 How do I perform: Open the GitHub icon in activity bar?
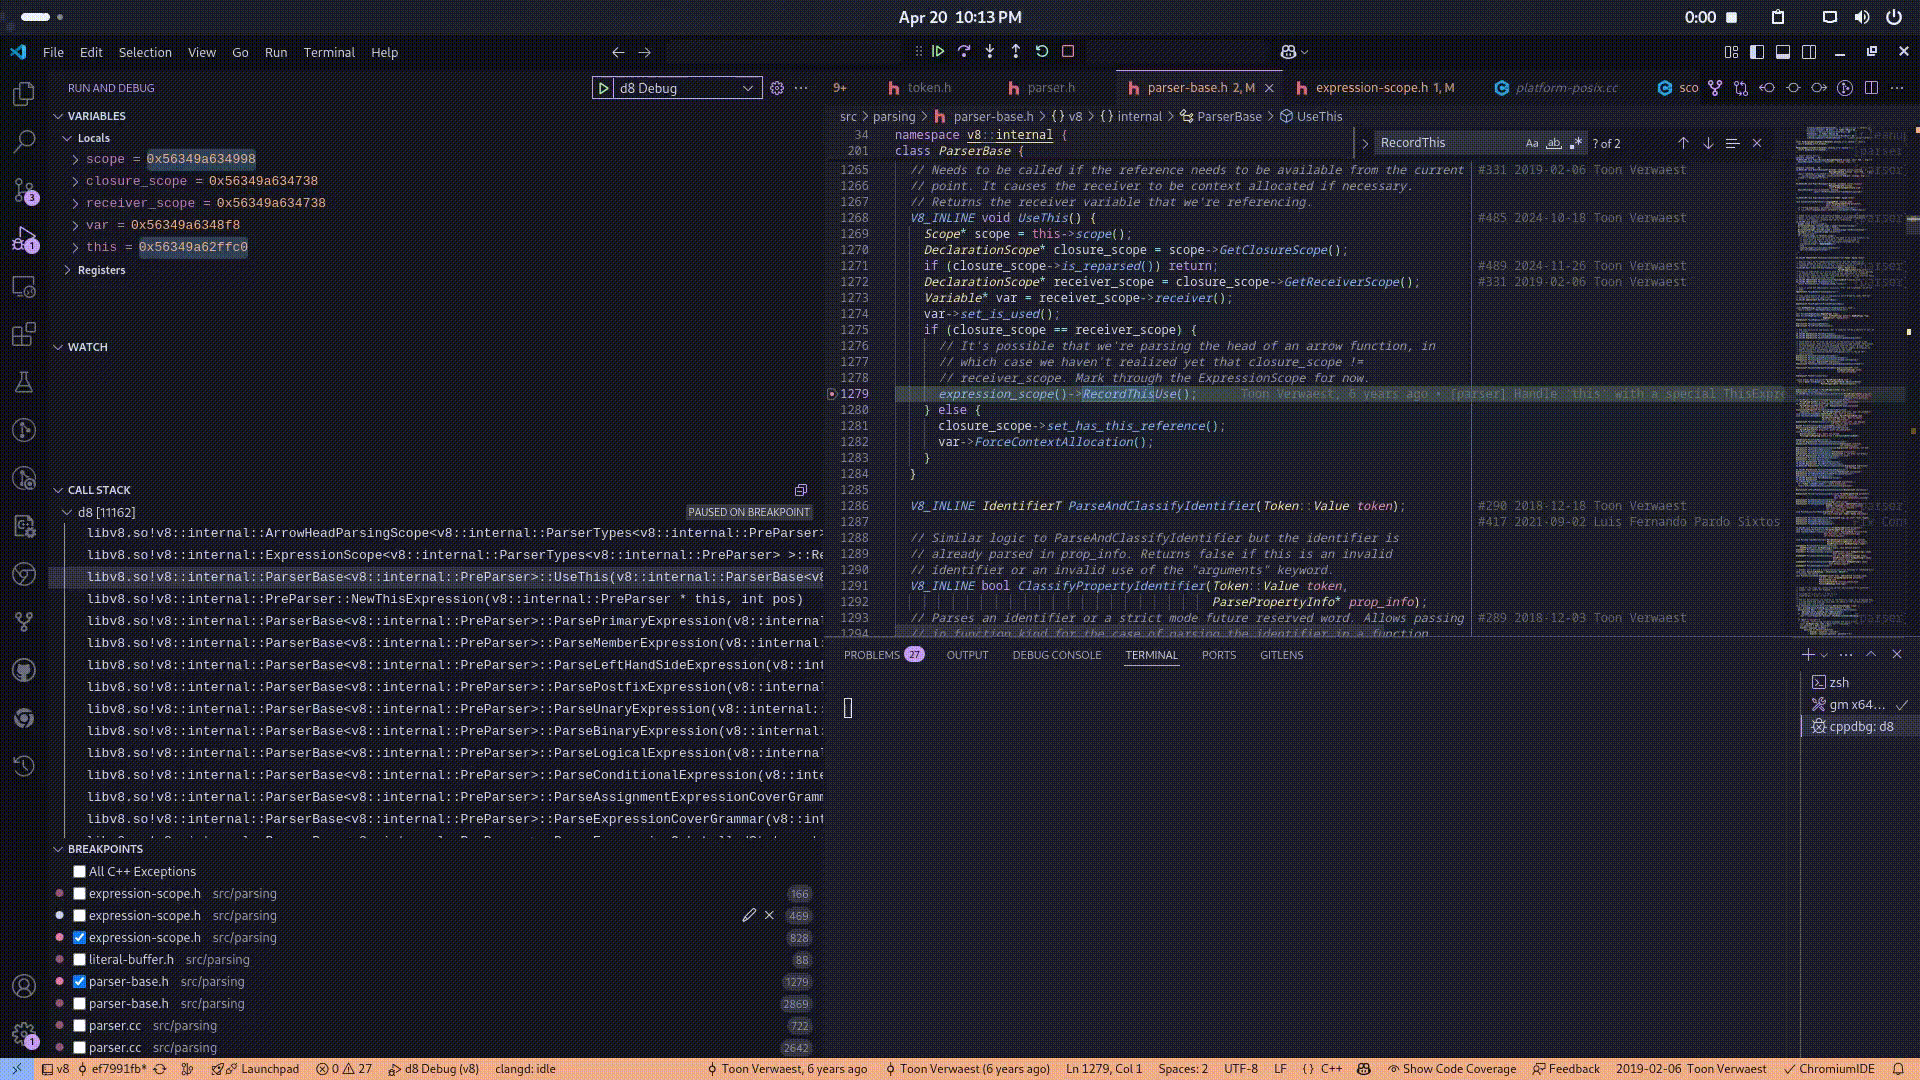(24, 670)
